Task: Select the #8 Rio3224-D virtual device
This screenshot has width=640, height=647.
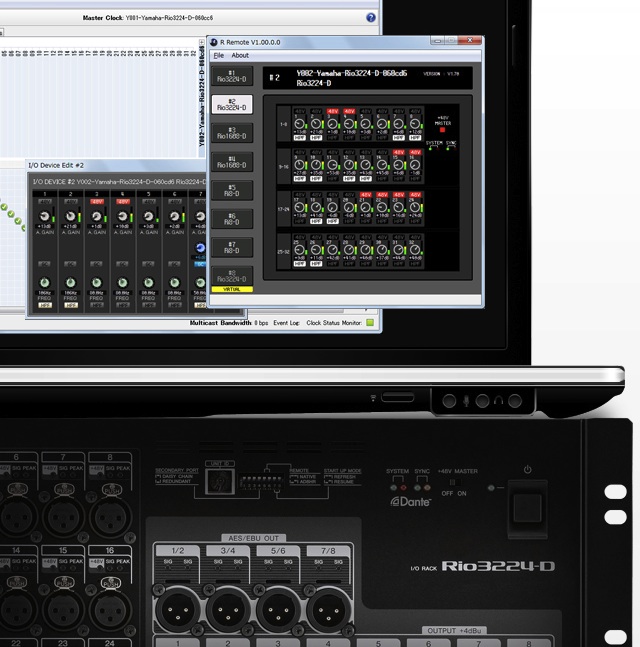Action: 231,276
